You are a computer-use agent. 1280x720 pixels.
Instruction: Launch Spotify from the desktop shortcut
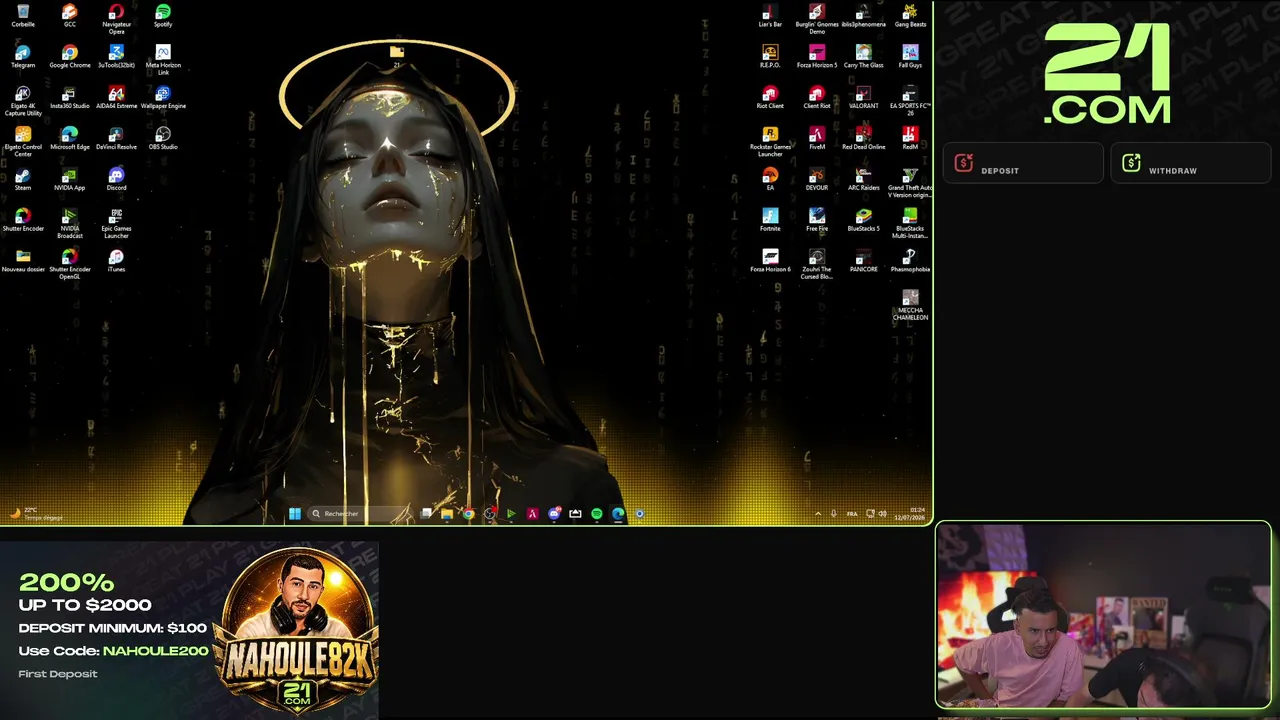(163, 16)
